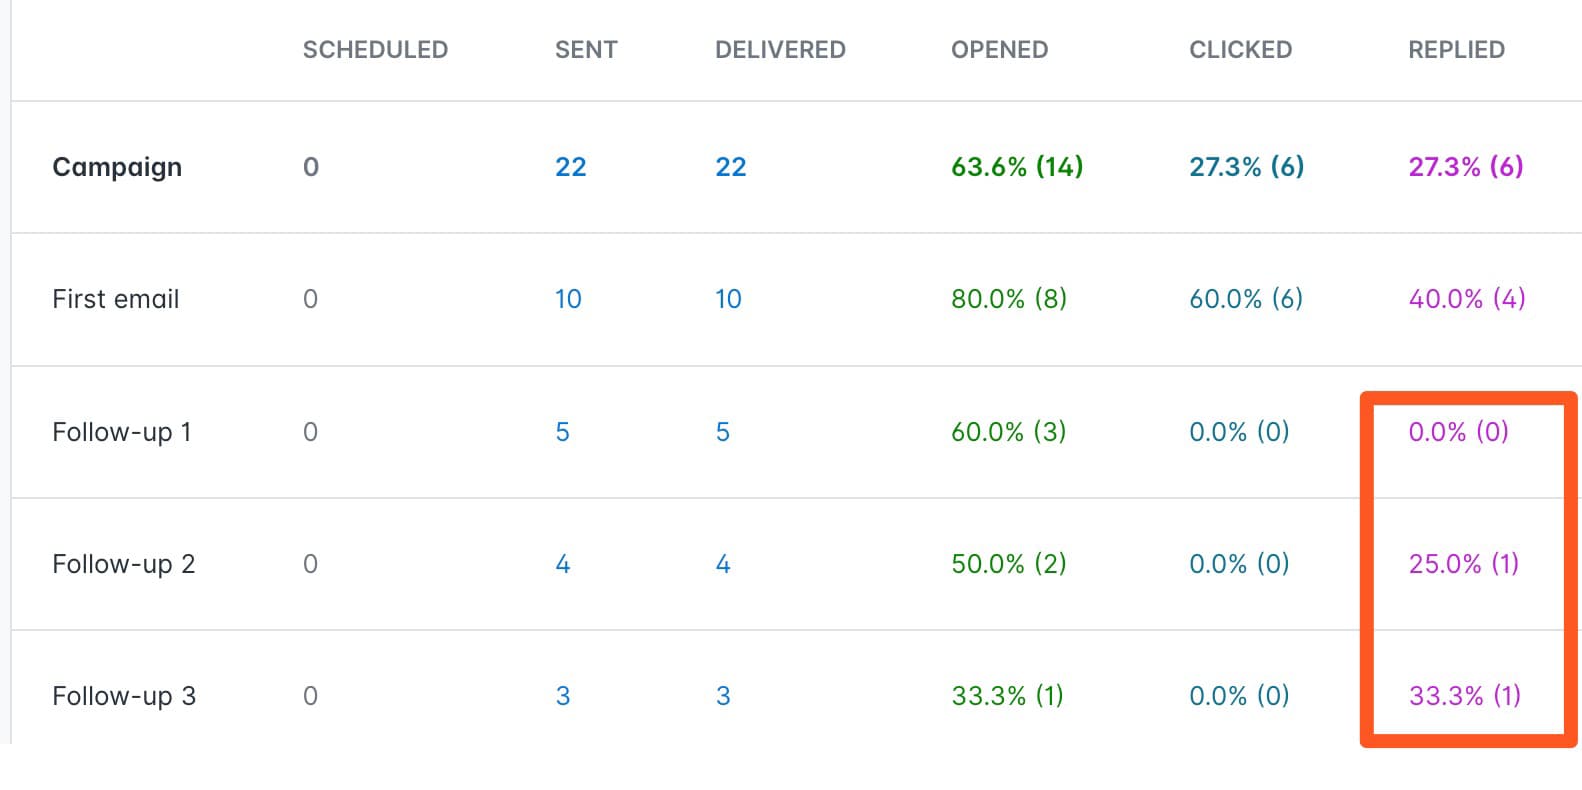
Task: Click First email clicked rate 60.0% (6)
Action: click(1245, 299)
